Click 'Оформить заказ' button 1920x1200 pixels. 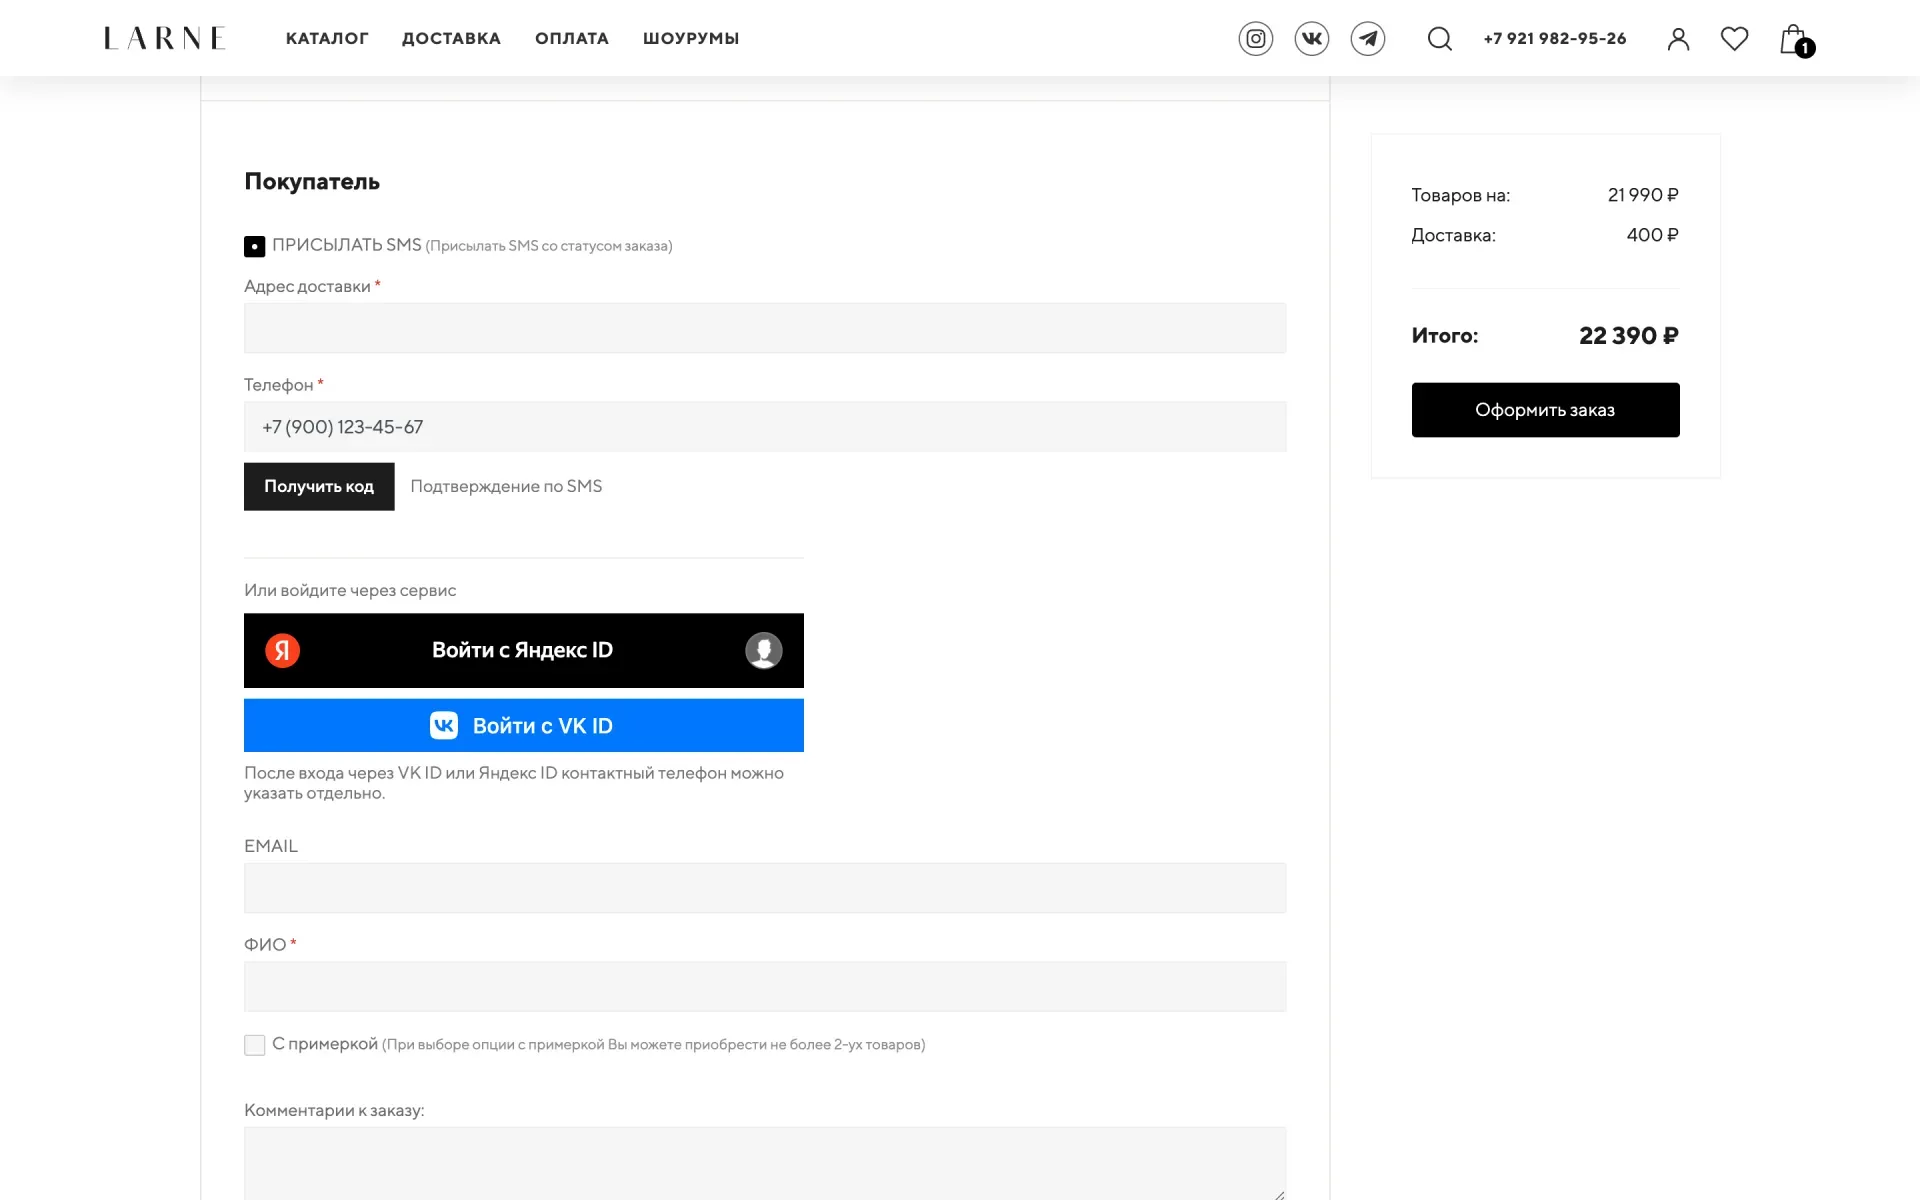[1545, 410]
